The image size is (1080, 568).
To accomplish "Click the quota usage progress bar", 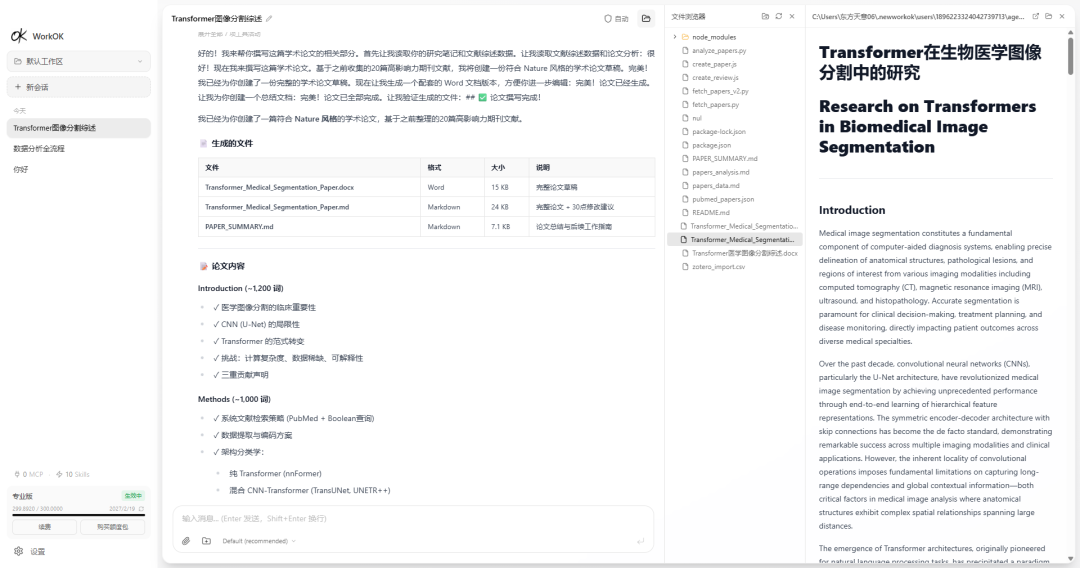I will click(79, 515).
